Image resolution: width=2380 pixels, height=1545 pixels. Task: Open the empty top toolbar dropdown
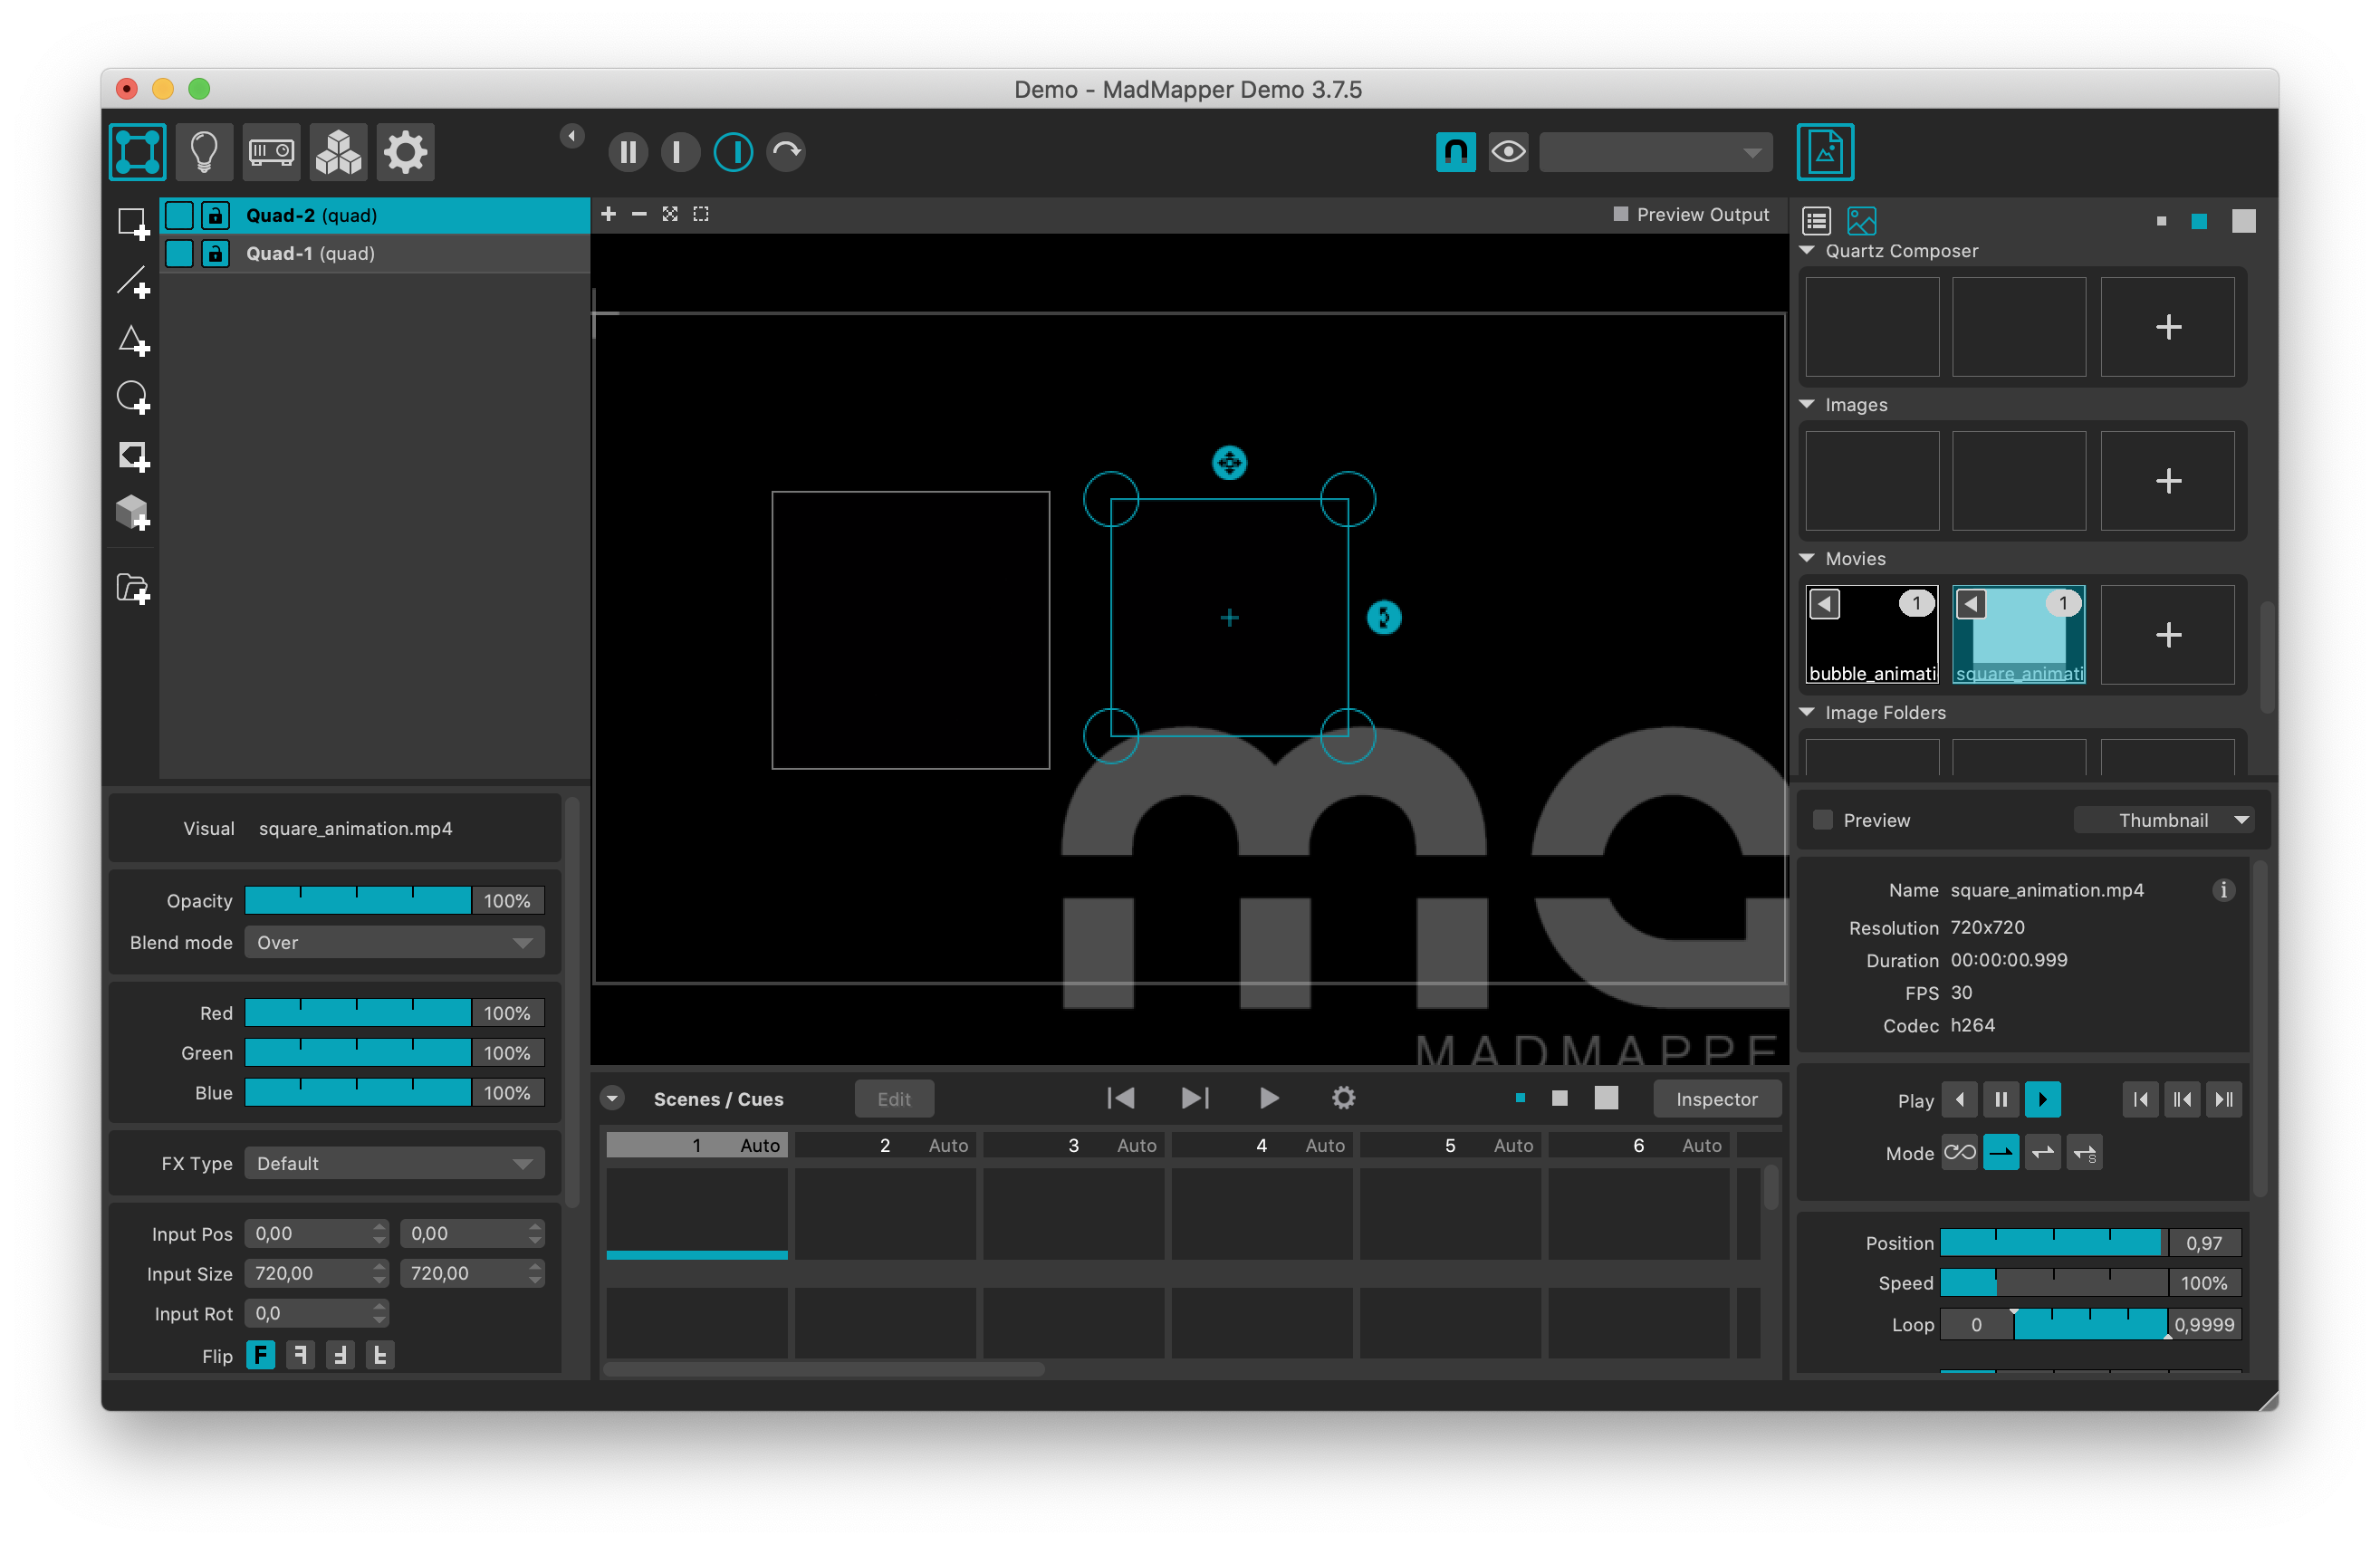click(1655, 152)
